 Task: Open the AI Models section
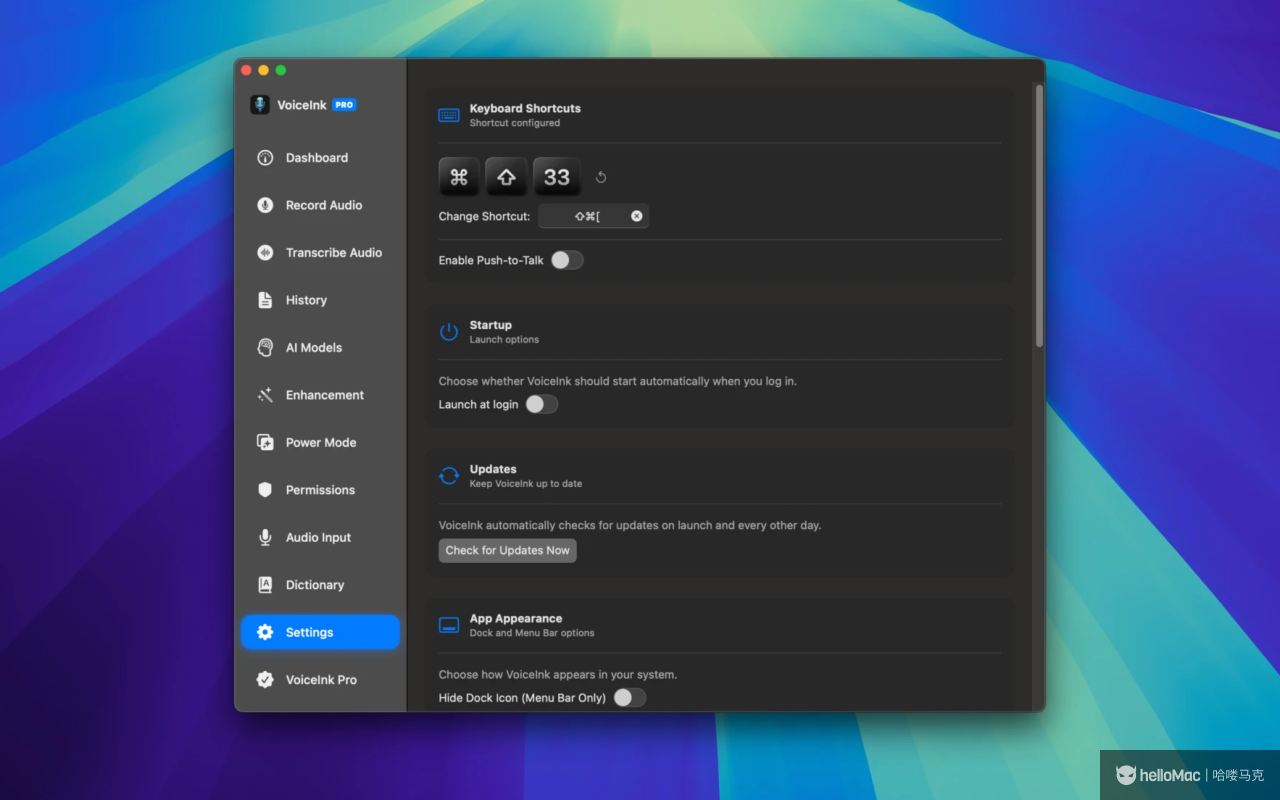coord(320,348)
